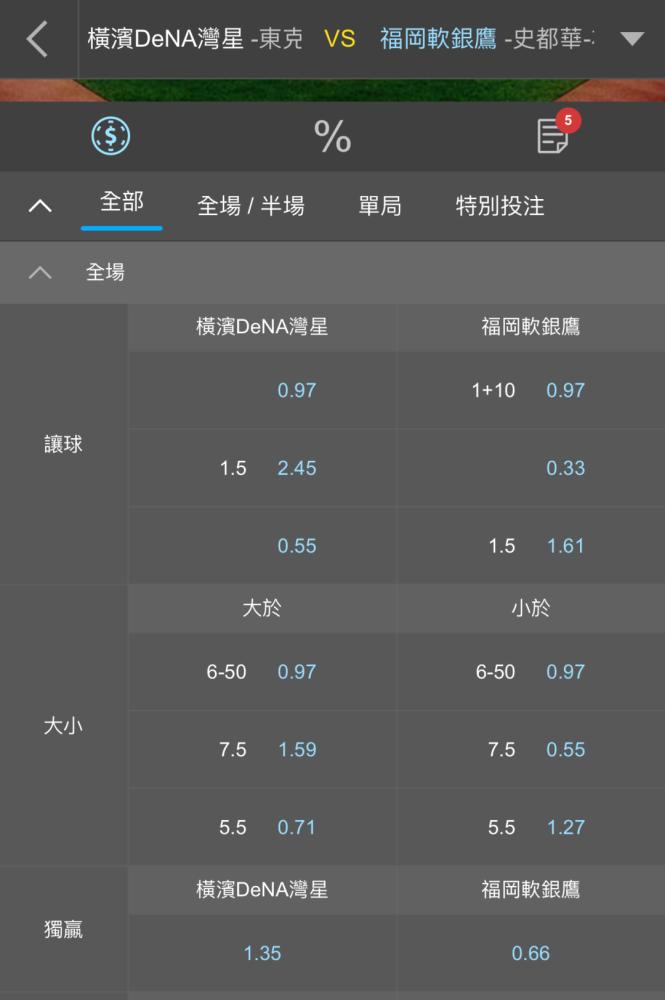Screen dimensions: 665x1000
Task: Open the 單局 tab
Action: pos(379,206)
